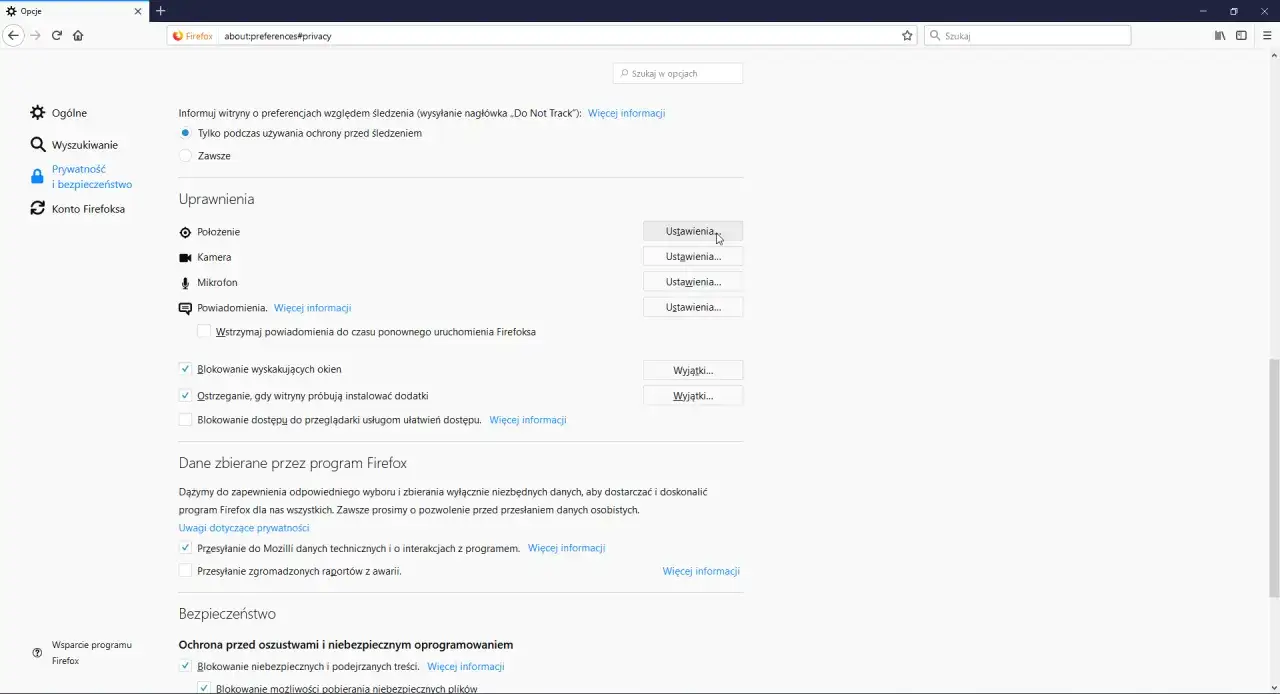Click Ustawienia next to Położenie

pos(693,231)
